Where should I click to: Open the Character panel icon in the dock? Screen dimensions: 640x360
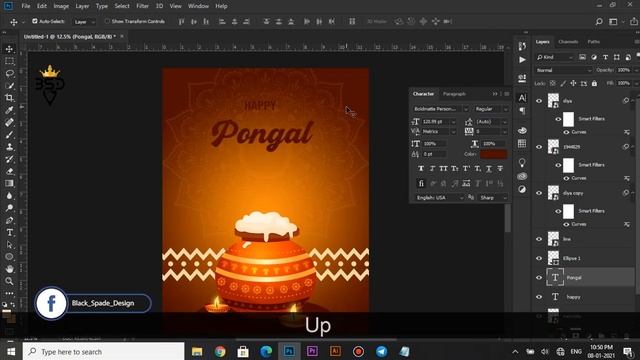(x=522, y=98)
